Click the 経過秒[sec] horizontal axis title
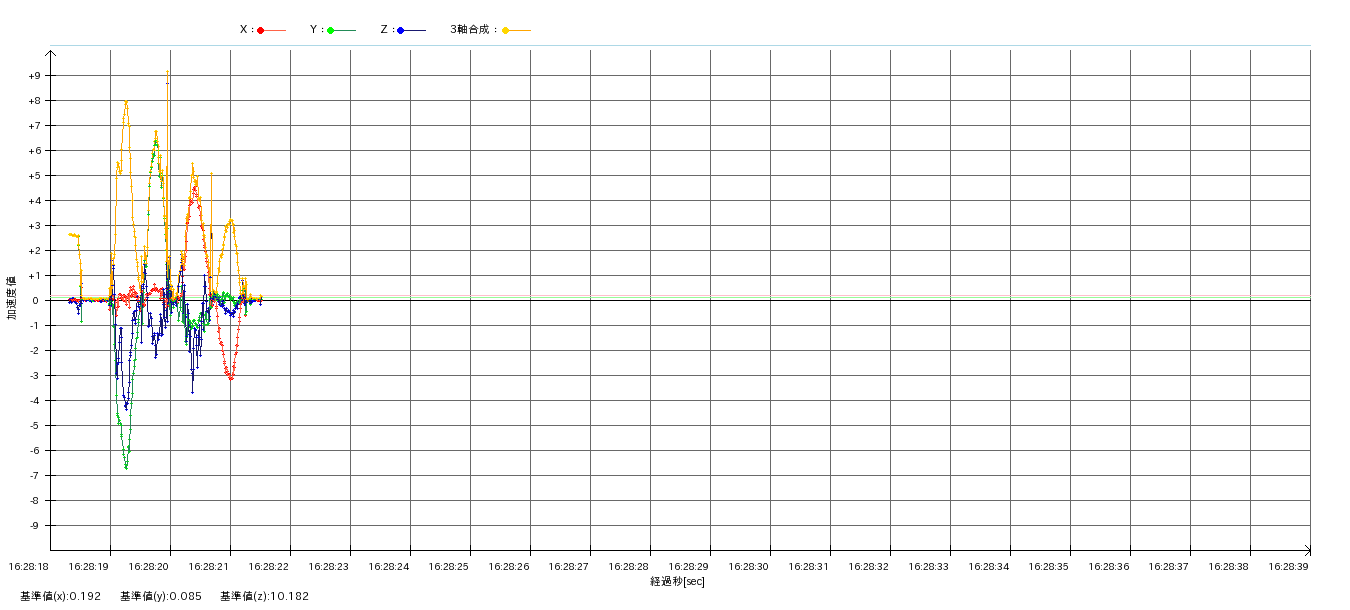This screenshot has width=1350, height=610. pos(677,581)
